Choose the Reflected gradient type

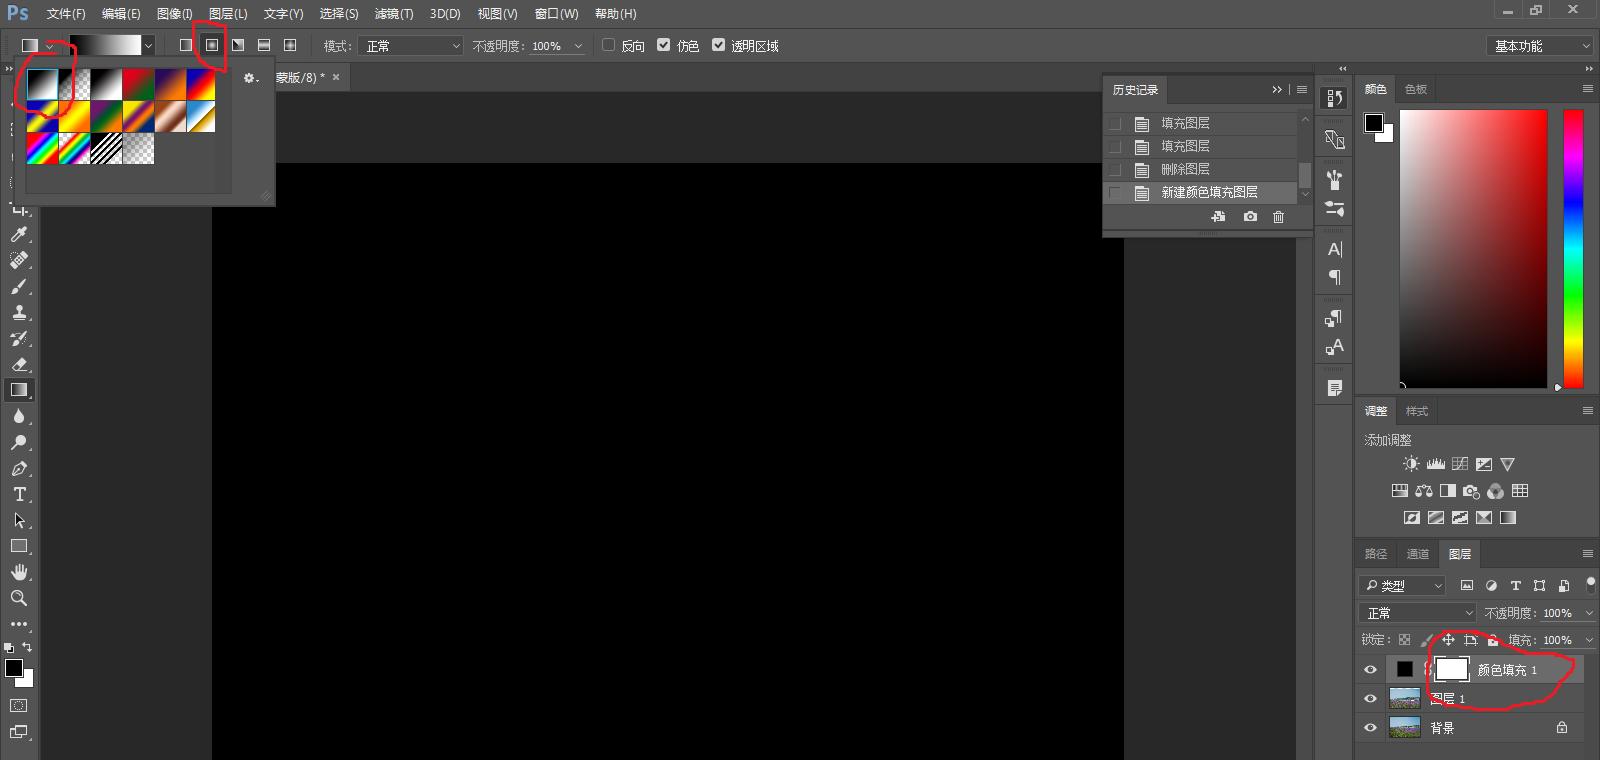point(264,45)
